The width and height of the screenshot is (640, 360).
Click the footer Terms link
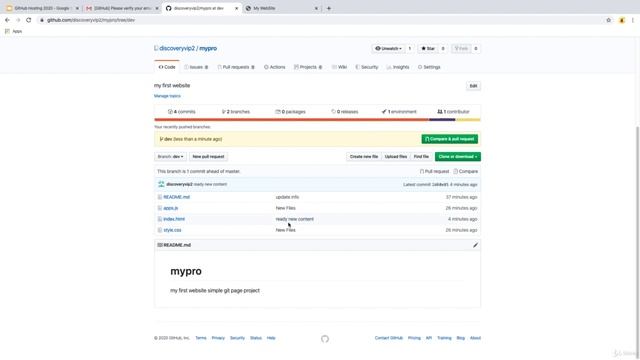(x=201, y=338)
